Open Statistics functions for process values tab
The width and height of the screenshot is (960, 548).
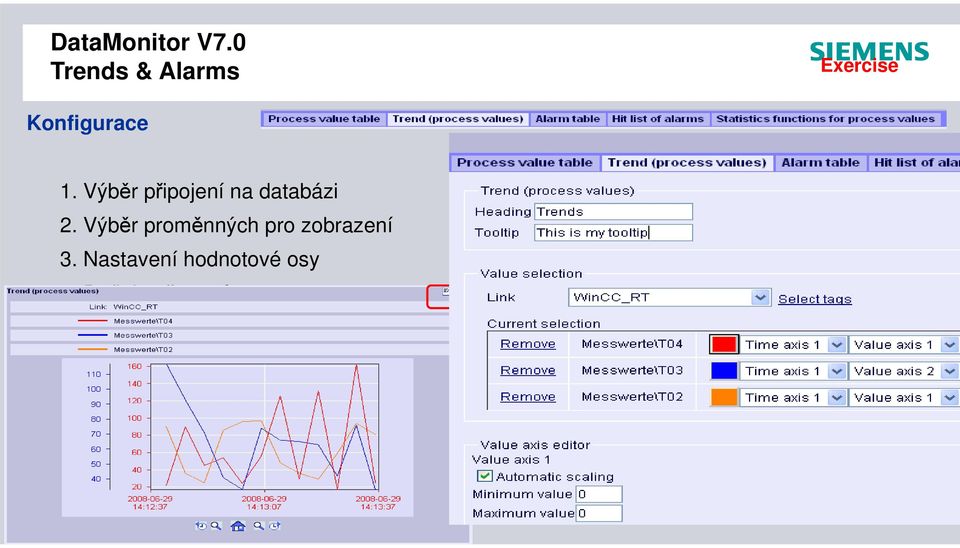(825, 119)
